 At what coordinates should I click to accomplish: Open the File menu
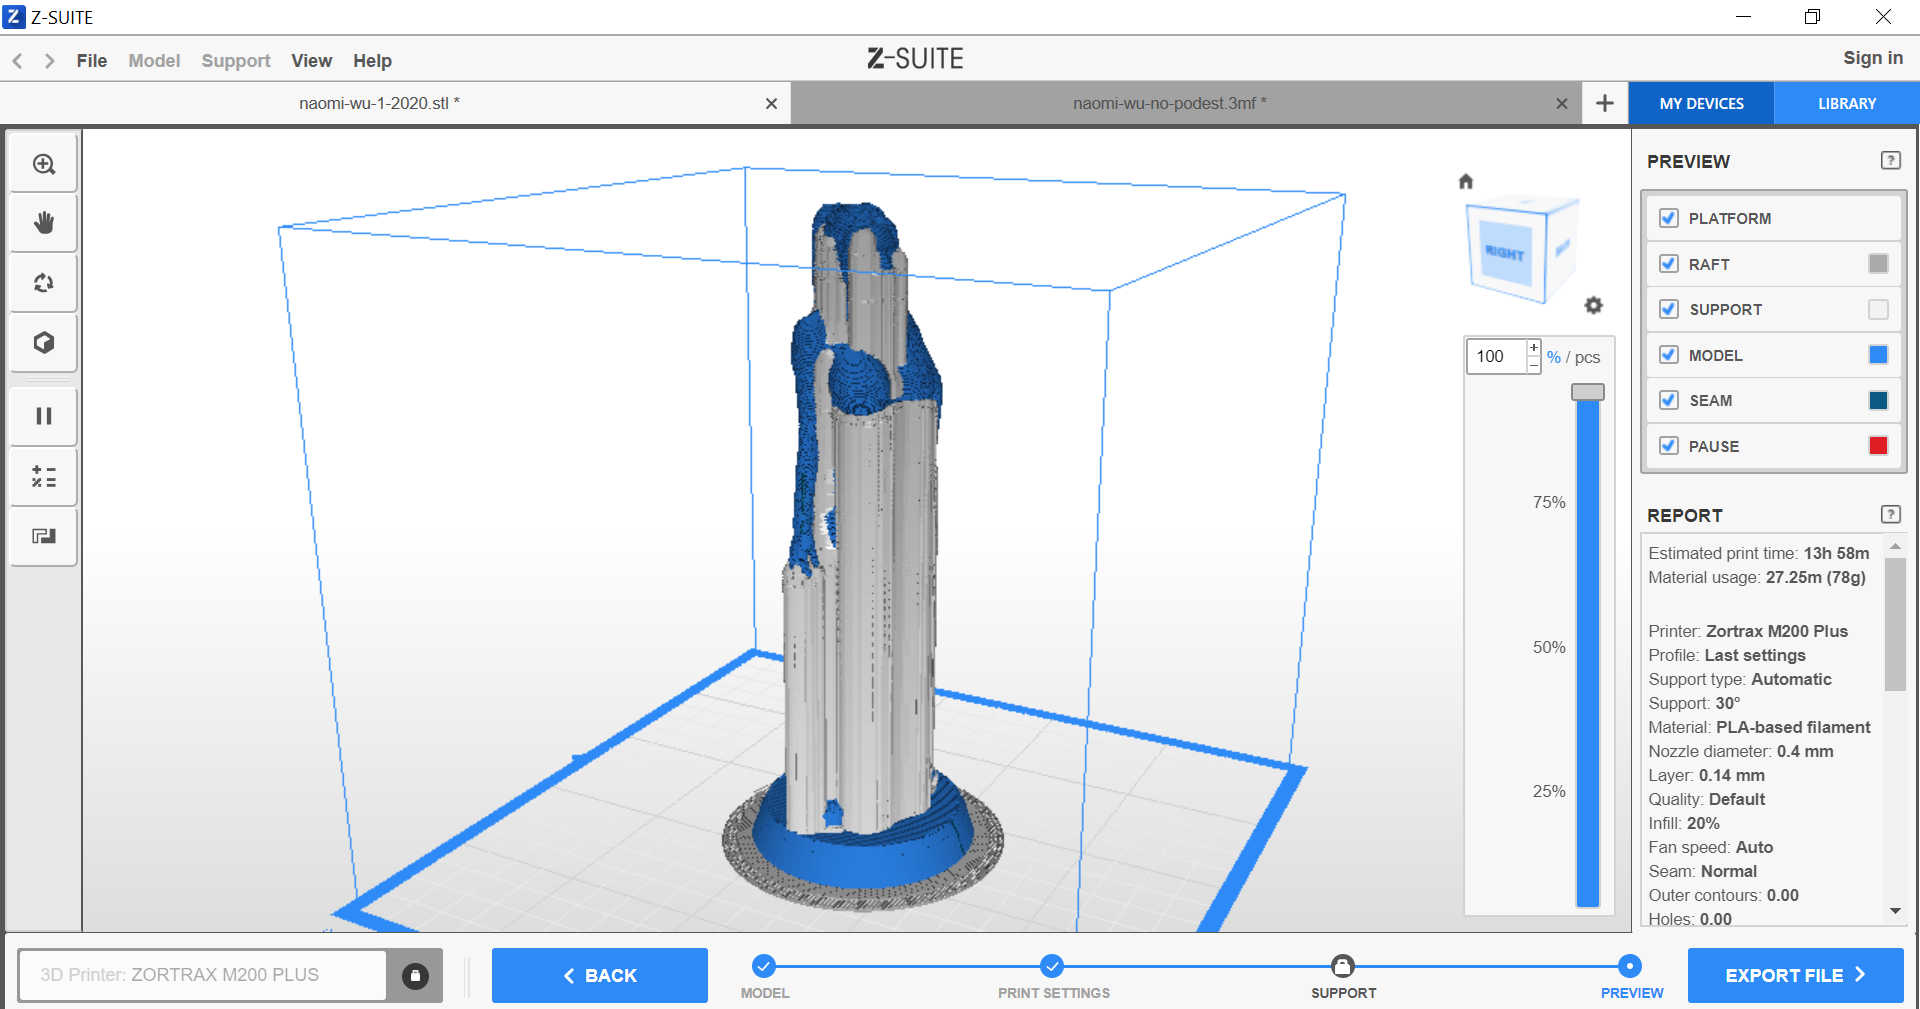(x=91, y=61)
